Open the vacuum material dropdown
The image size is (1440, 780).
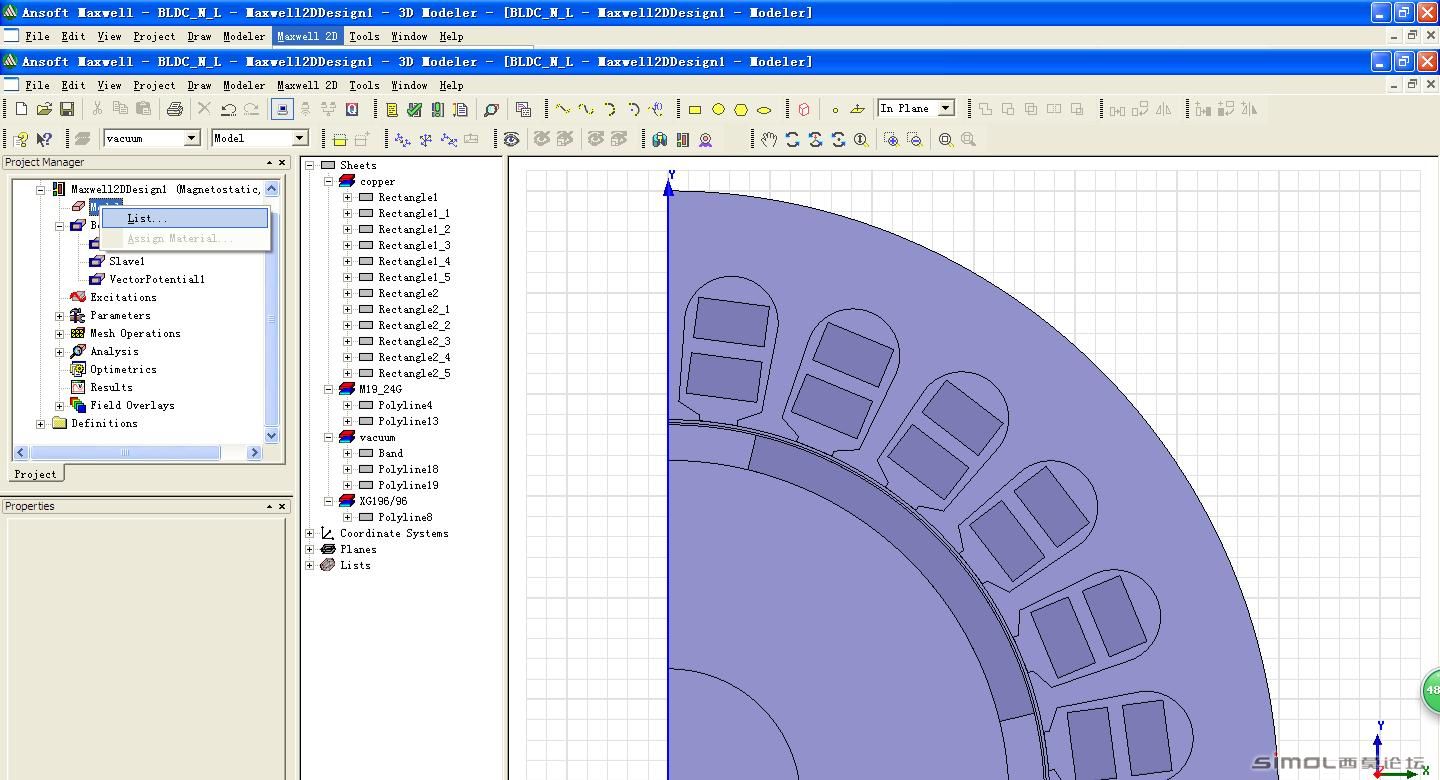191,138
